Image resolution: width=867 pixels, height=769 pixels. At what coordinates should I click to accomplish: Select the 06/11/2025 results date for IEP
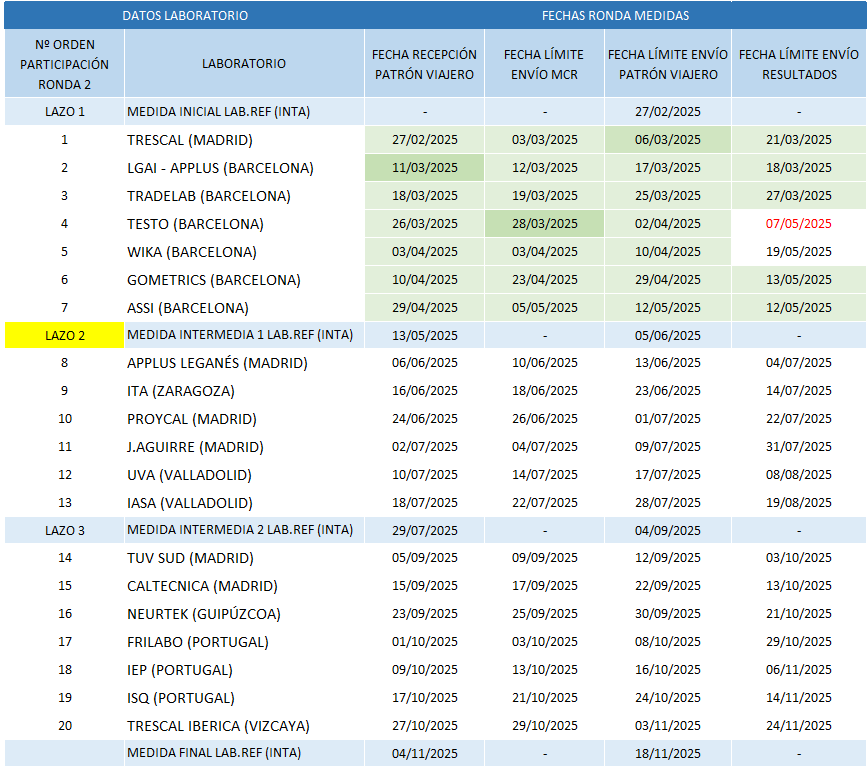tap(798, 670)
